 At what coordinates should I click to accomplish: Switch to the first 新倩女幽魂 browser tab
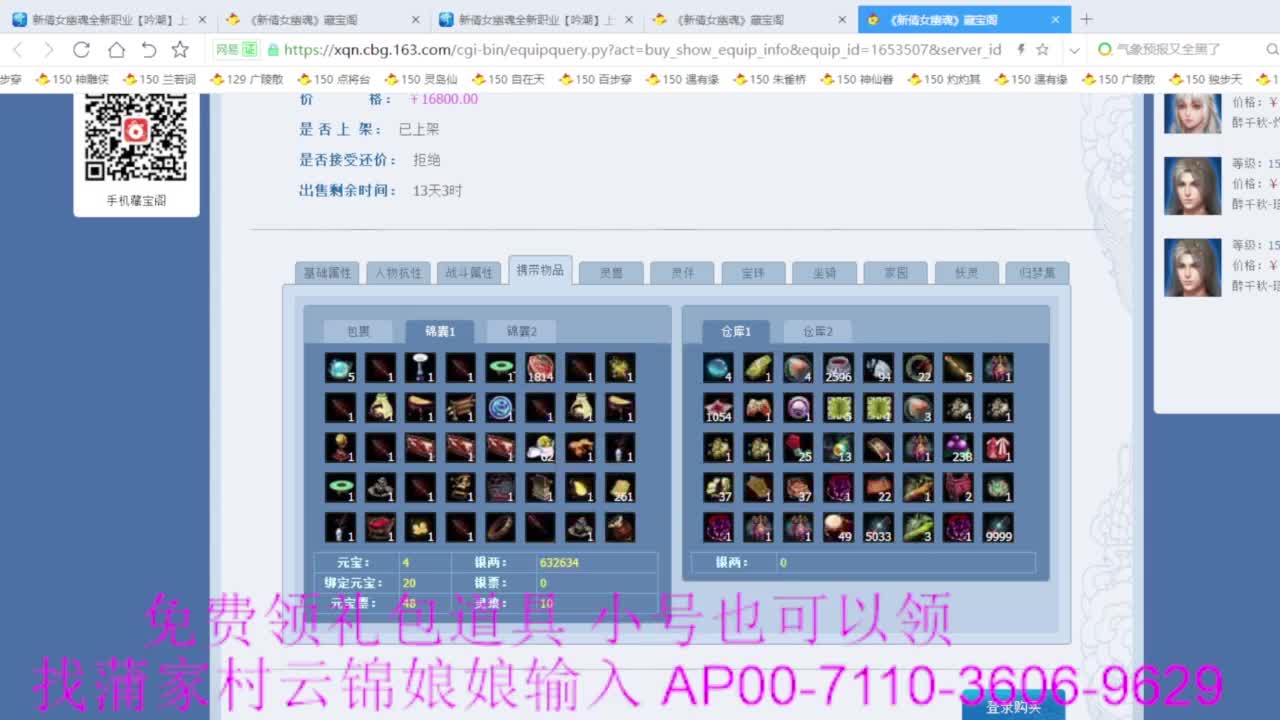click(100, 18)
